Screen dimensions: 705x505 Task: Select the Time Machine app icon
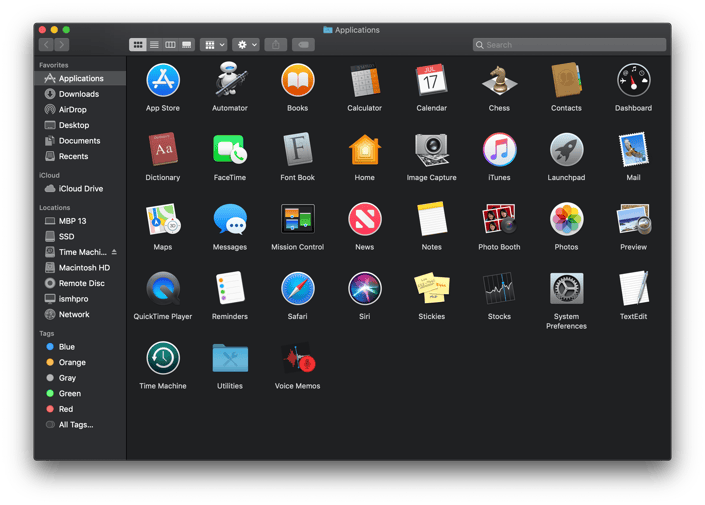(163, 358)
